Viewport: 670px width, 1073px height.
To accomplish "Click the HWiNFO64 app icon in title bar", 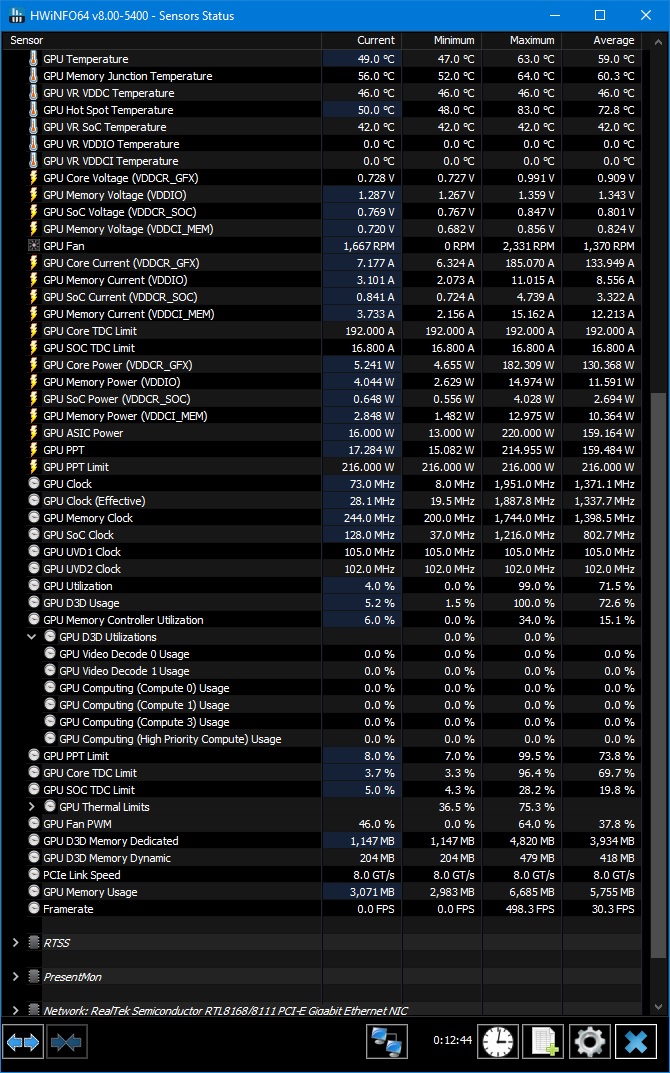I will [x=18, y=15].
